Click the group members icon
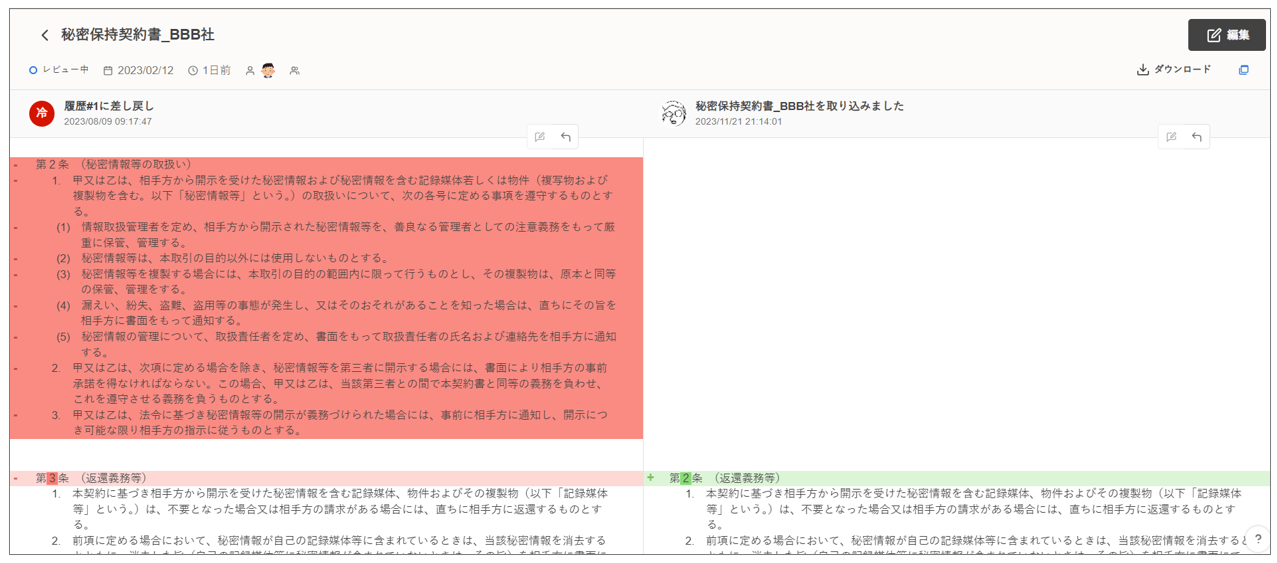This screenshot has height=563, width=1277. click(294, 71)
